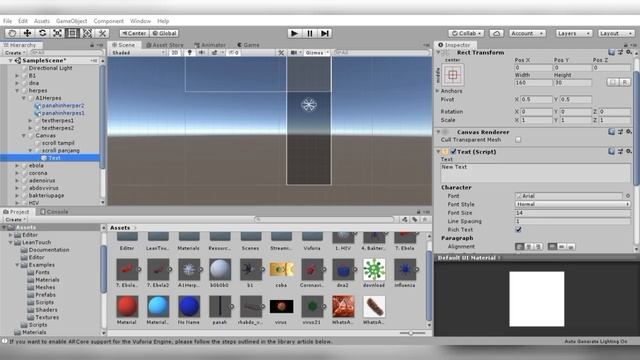The height and width of the screenshot is (360, 640).
Task: Select scroll panjang in Hierarchy
Action: point(61,151)
